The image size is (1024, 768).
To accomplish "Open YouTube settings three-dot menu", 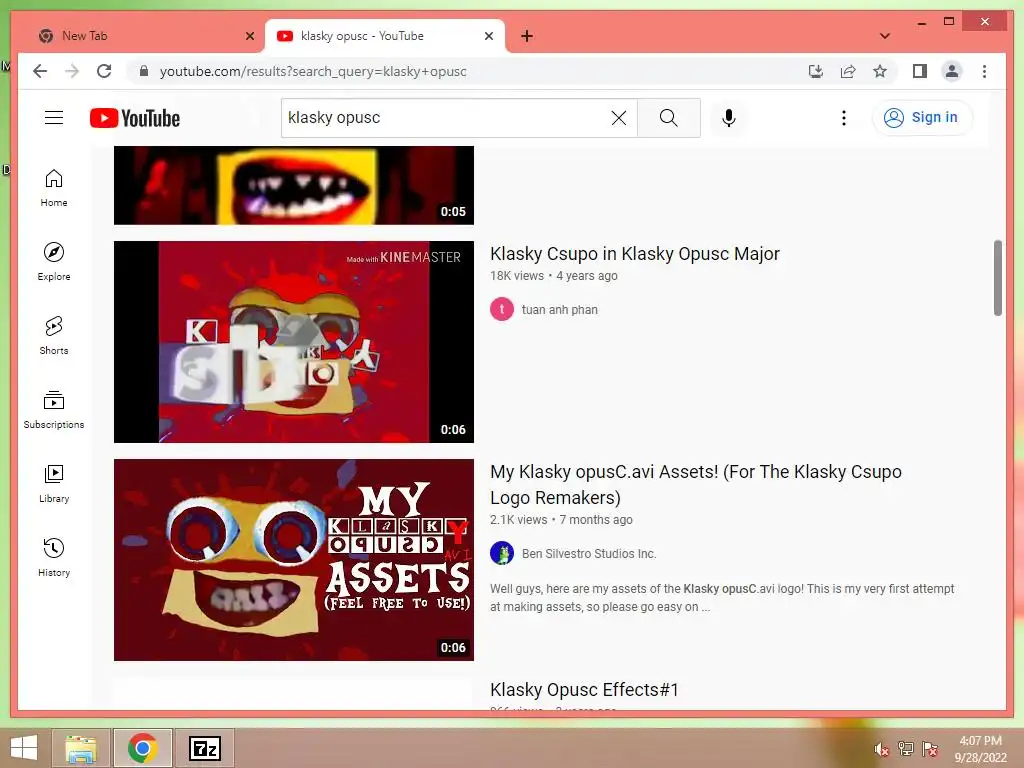I will point(844,118).
